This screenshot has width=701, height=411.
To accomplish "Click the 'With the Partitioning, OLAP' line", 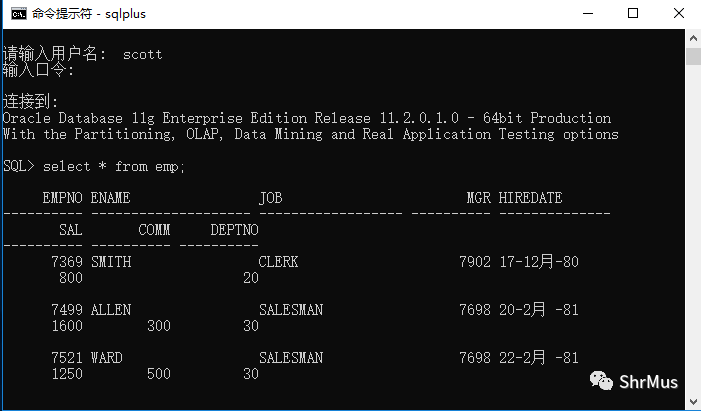I will (x=311, y=134).
